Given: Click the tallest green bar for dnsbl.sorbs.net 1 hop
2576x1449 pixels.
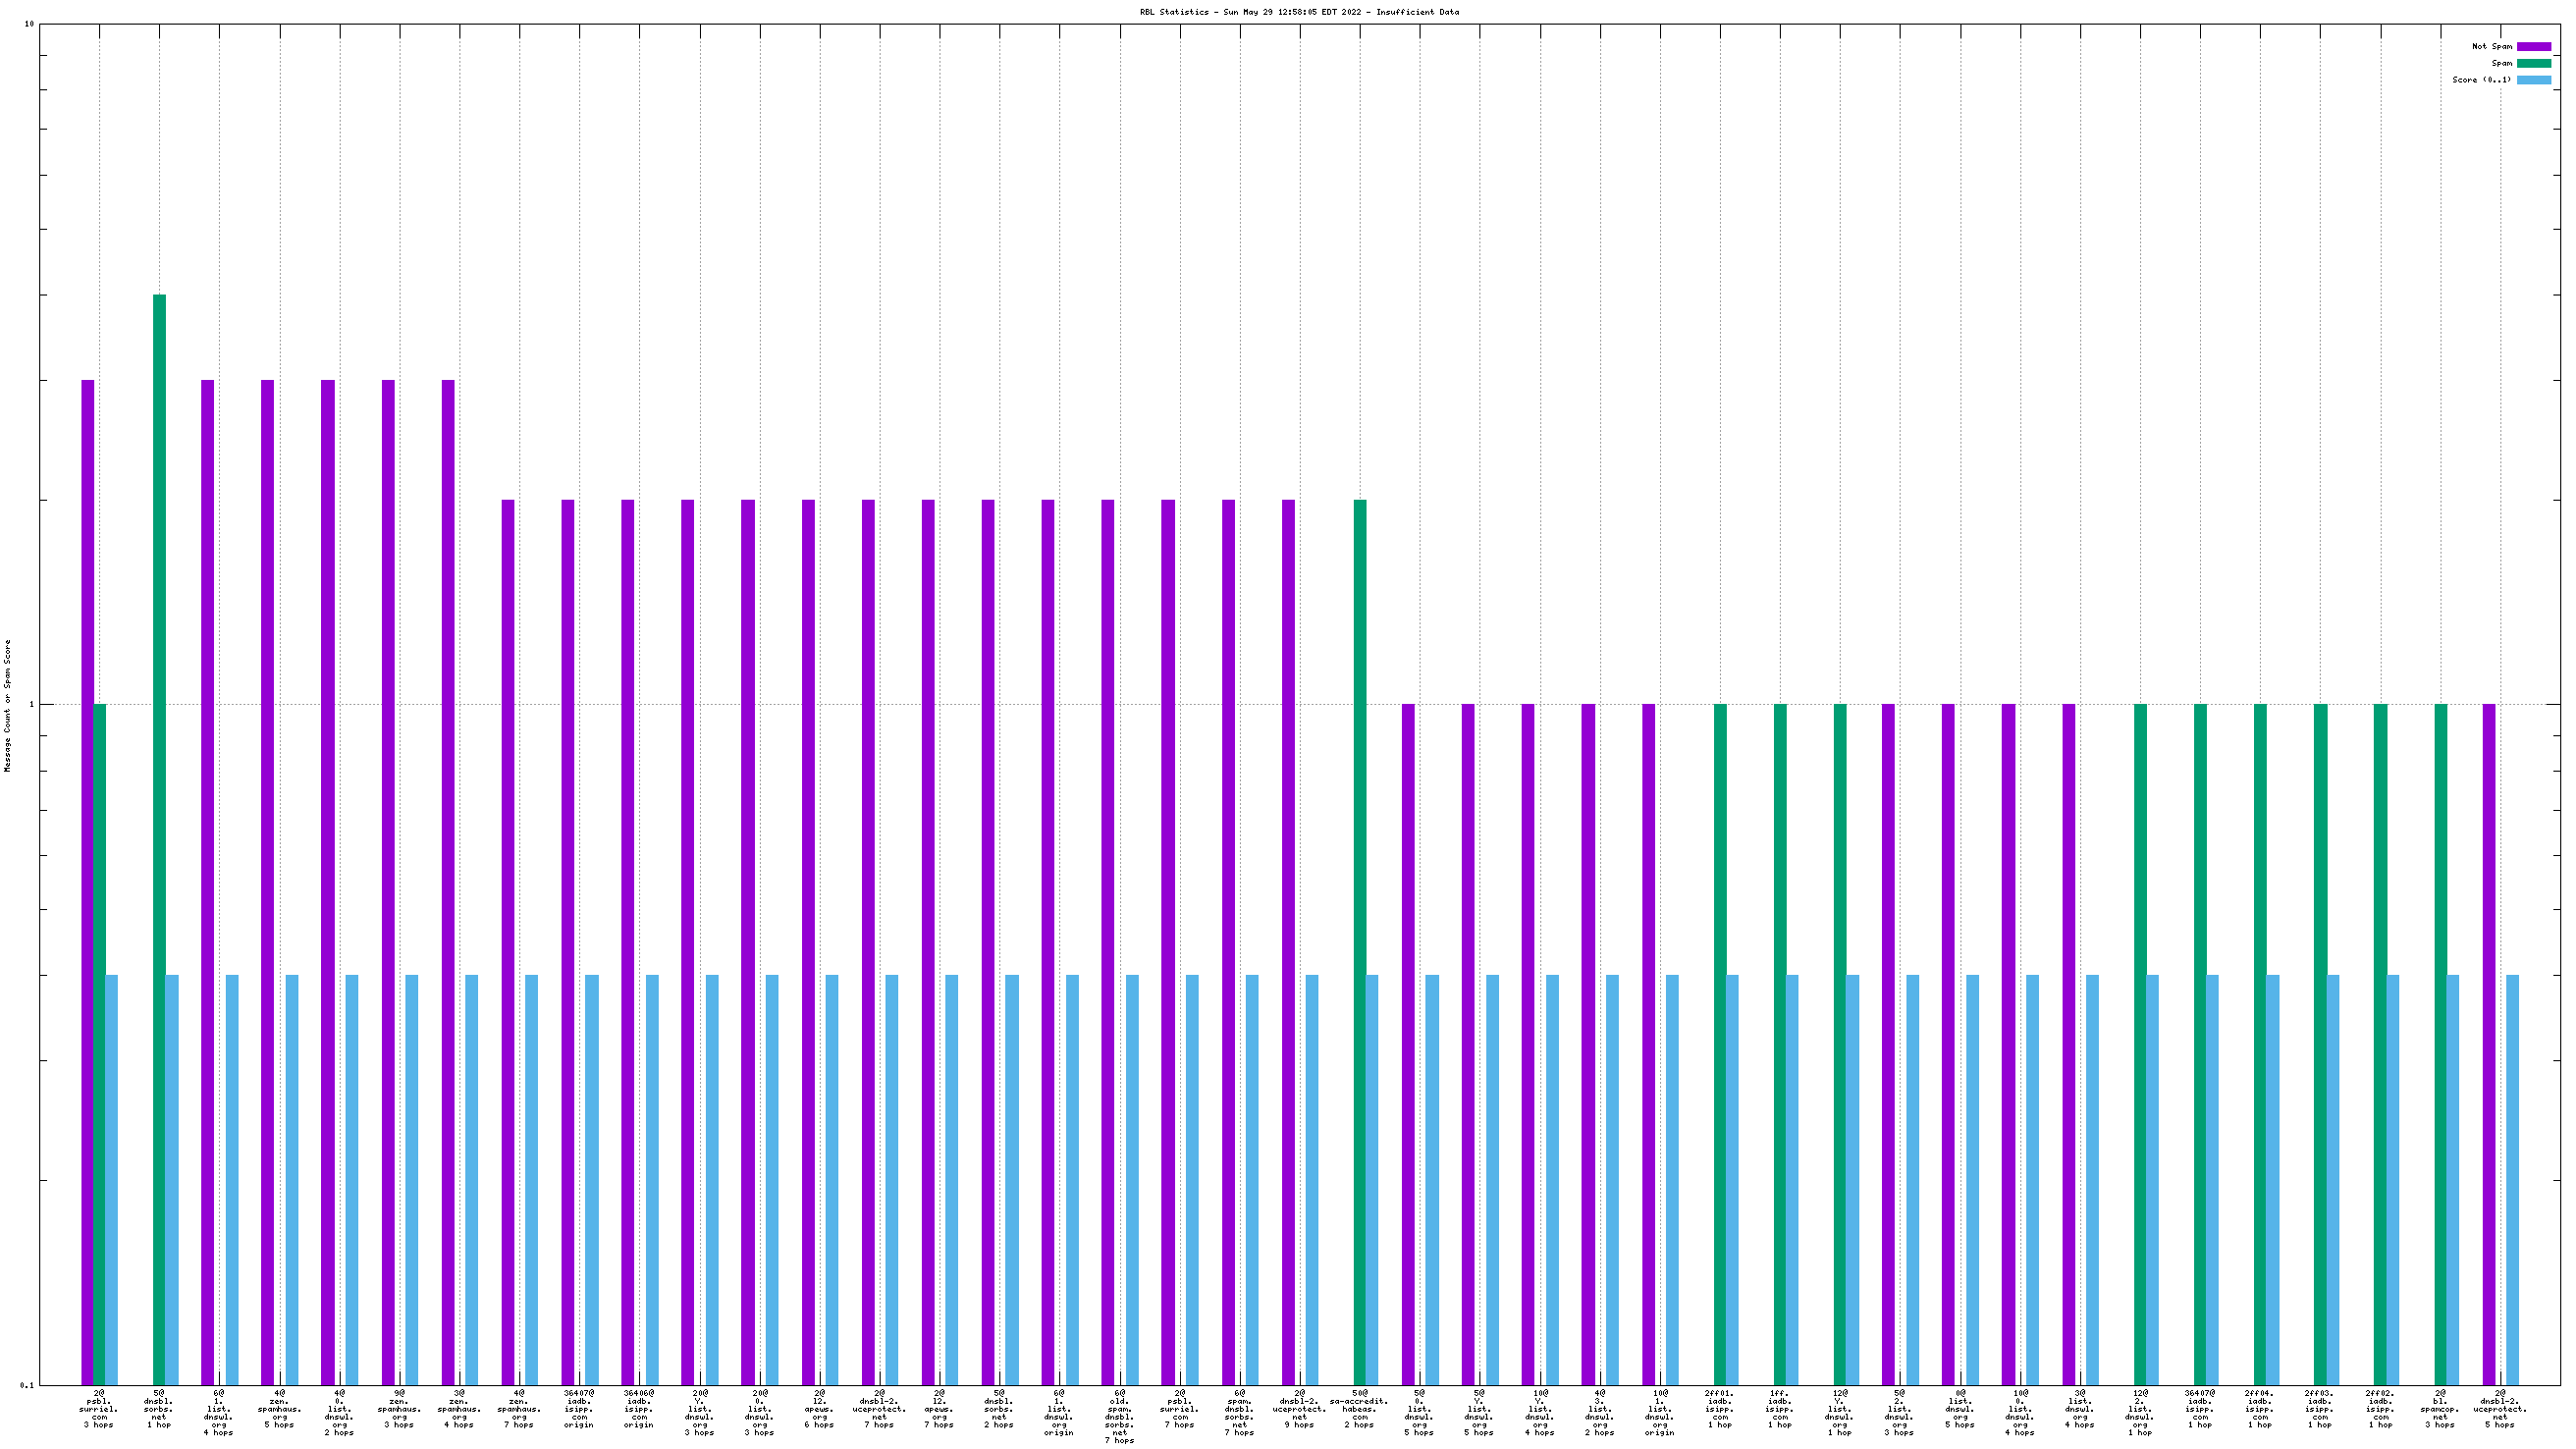Looking at the screenshot, I should (159, 800).
